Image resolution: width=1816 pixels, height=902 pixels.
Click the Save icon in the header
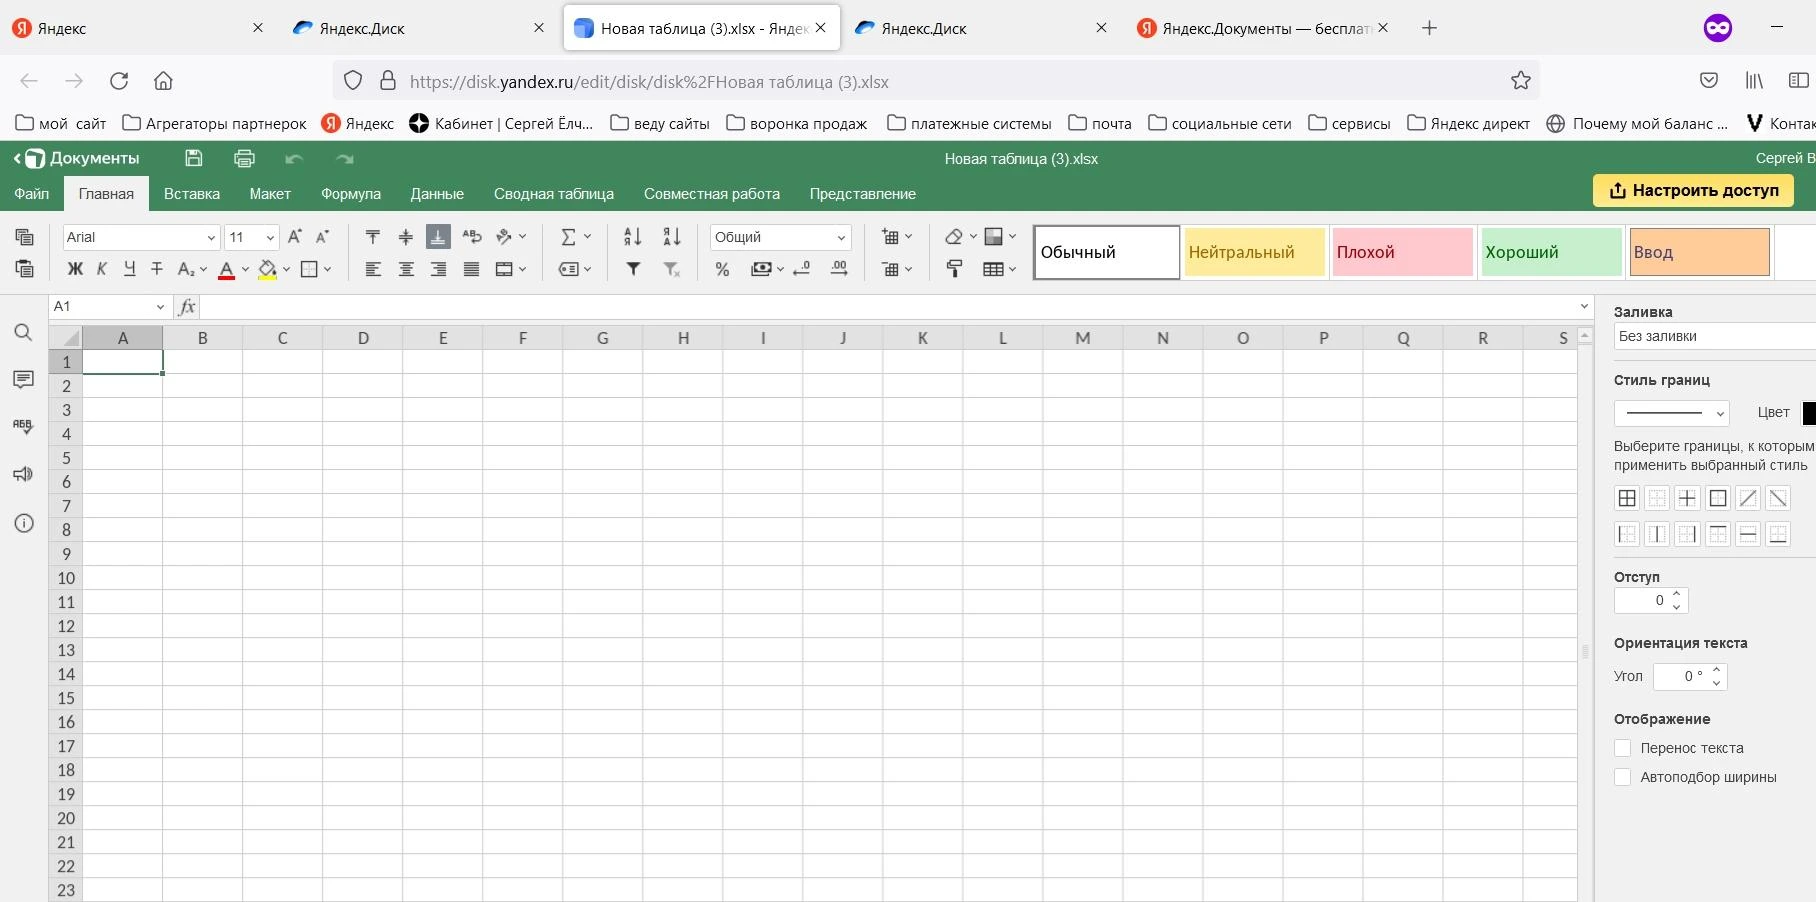click(194, 158)
